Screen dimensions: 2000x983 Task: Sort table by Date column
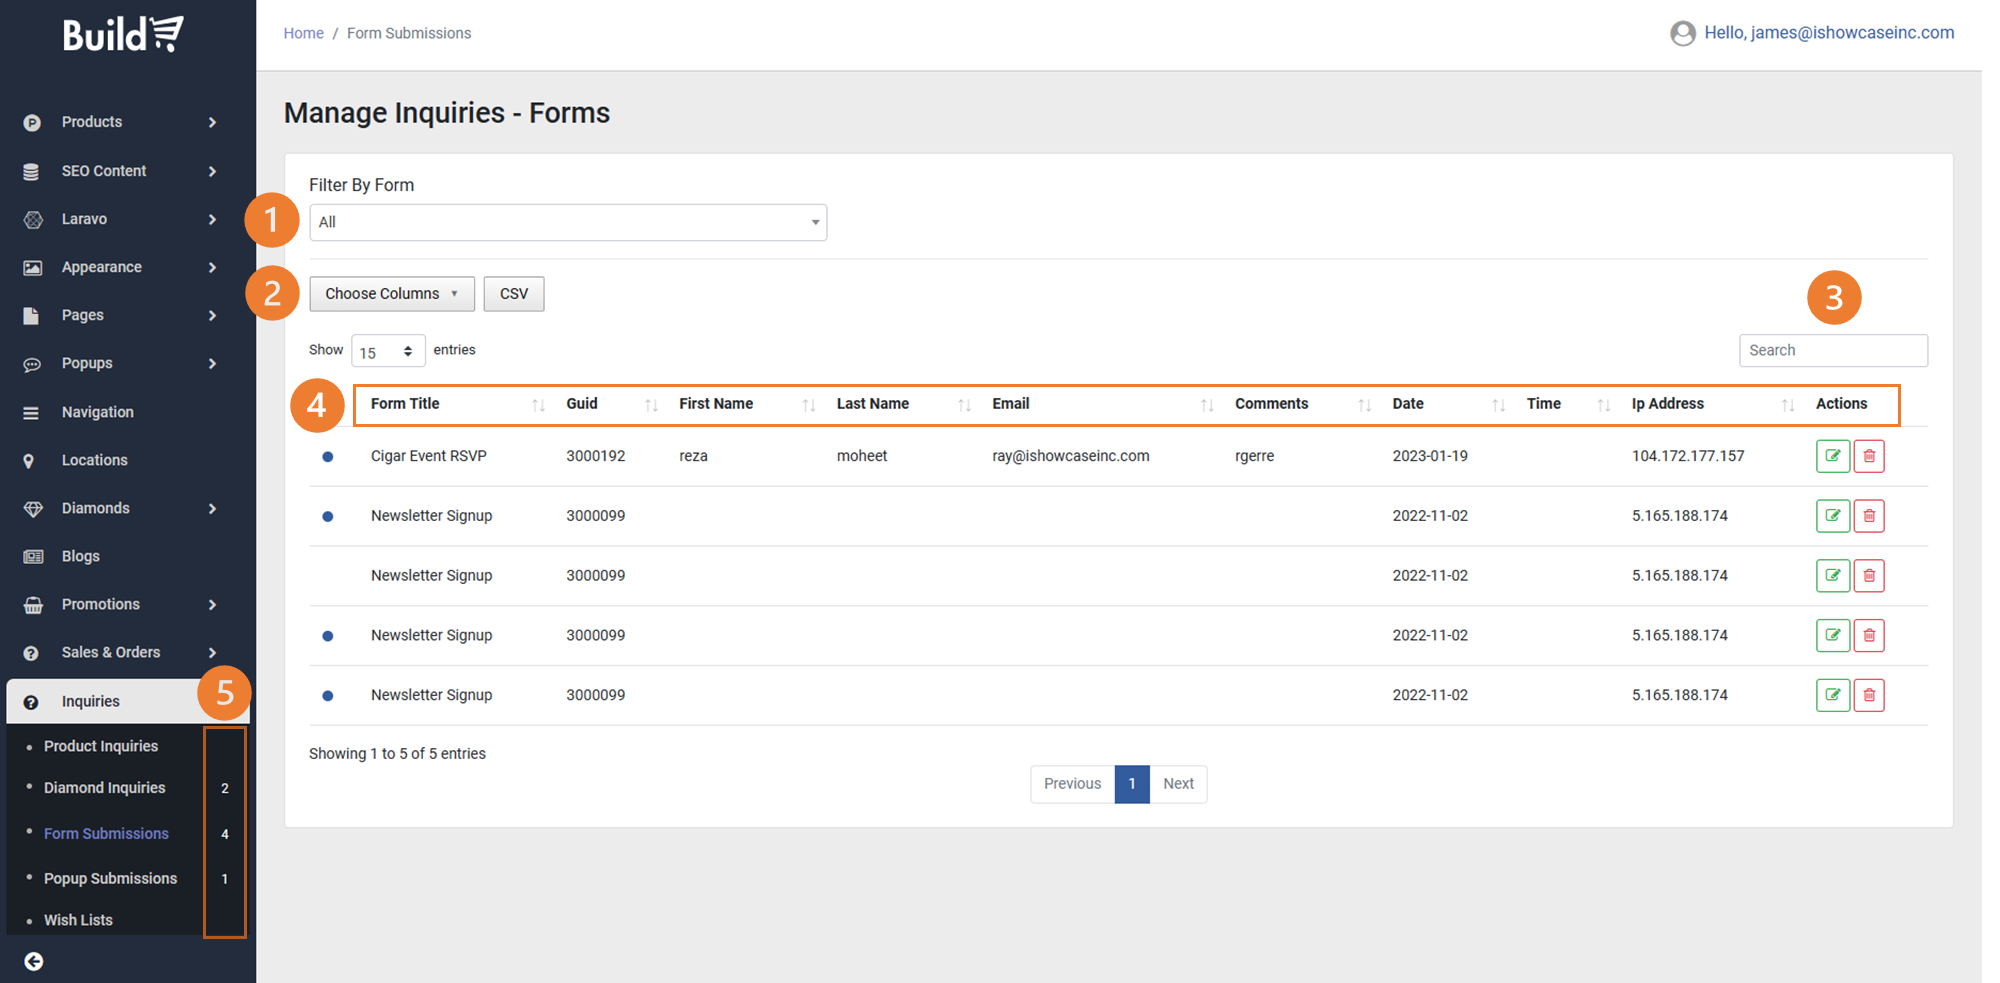pyautogui.click(x=1407, y=404)
